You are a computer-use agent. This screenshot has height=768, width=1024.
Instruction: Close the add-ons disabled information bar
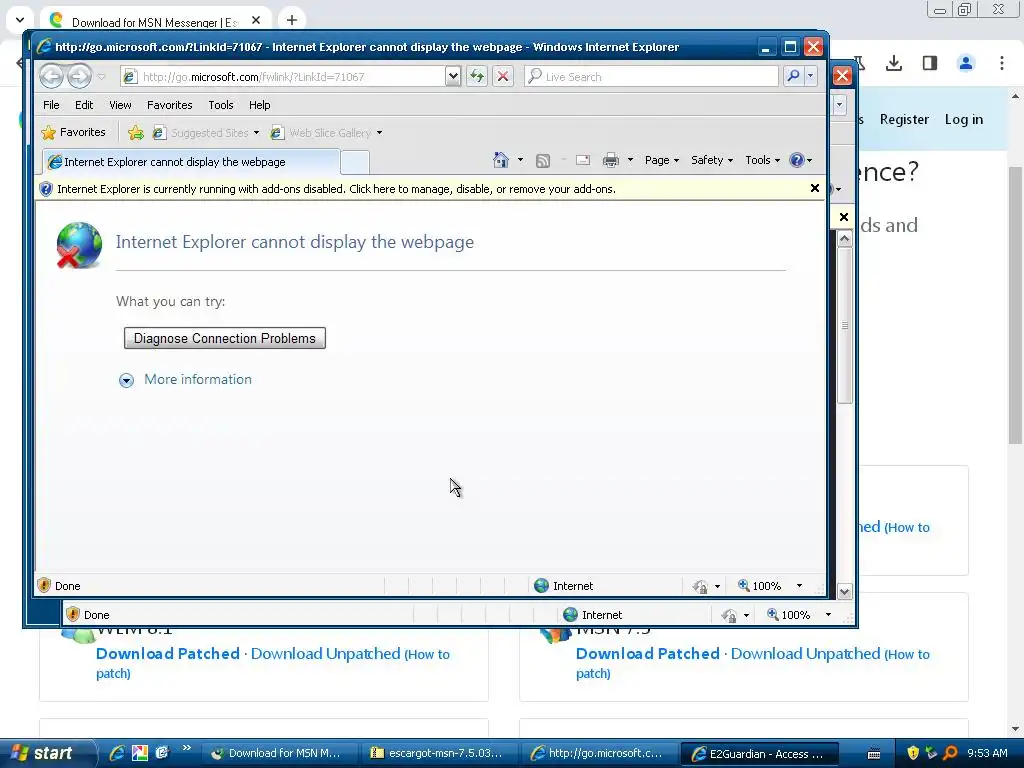tap(814, 188)
